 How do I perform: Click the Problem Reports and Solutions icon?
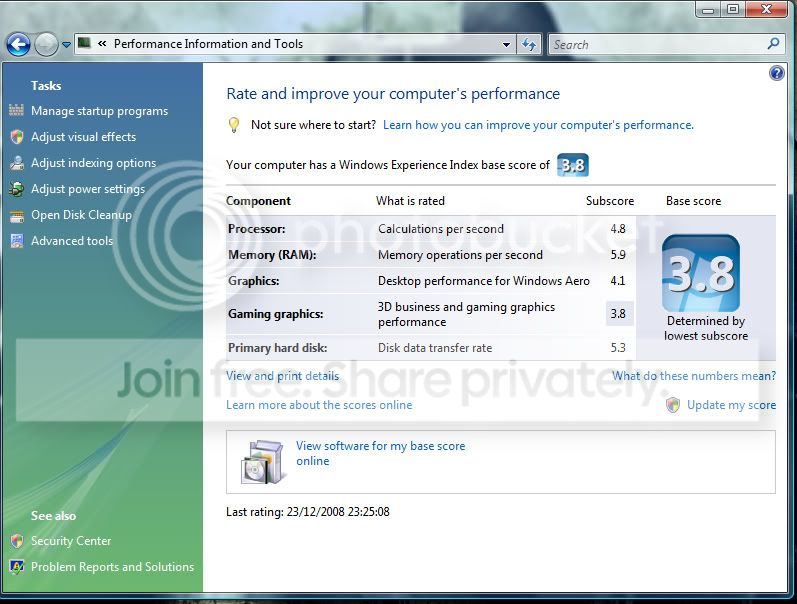click(x=17, y=567)
